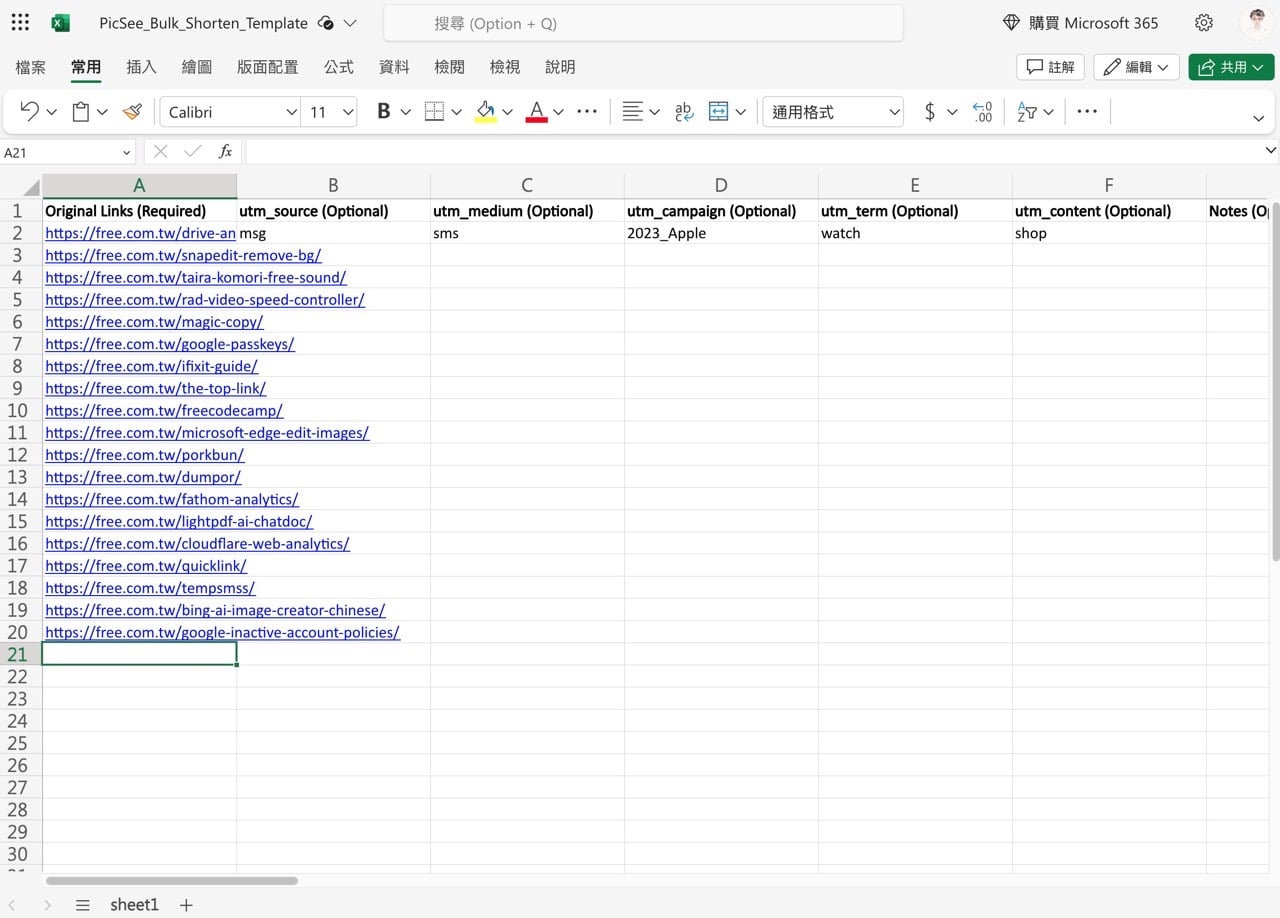Select the format painter brush

click(x=132, y=112)
